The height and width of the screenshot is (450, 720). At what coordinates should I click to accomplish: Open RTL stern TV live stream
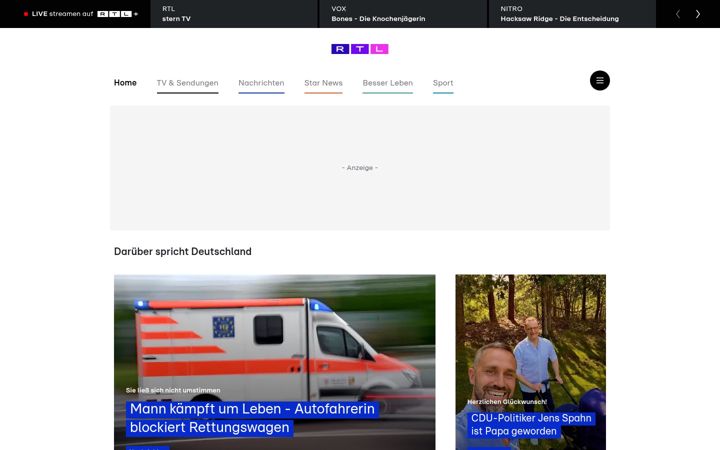234,14
